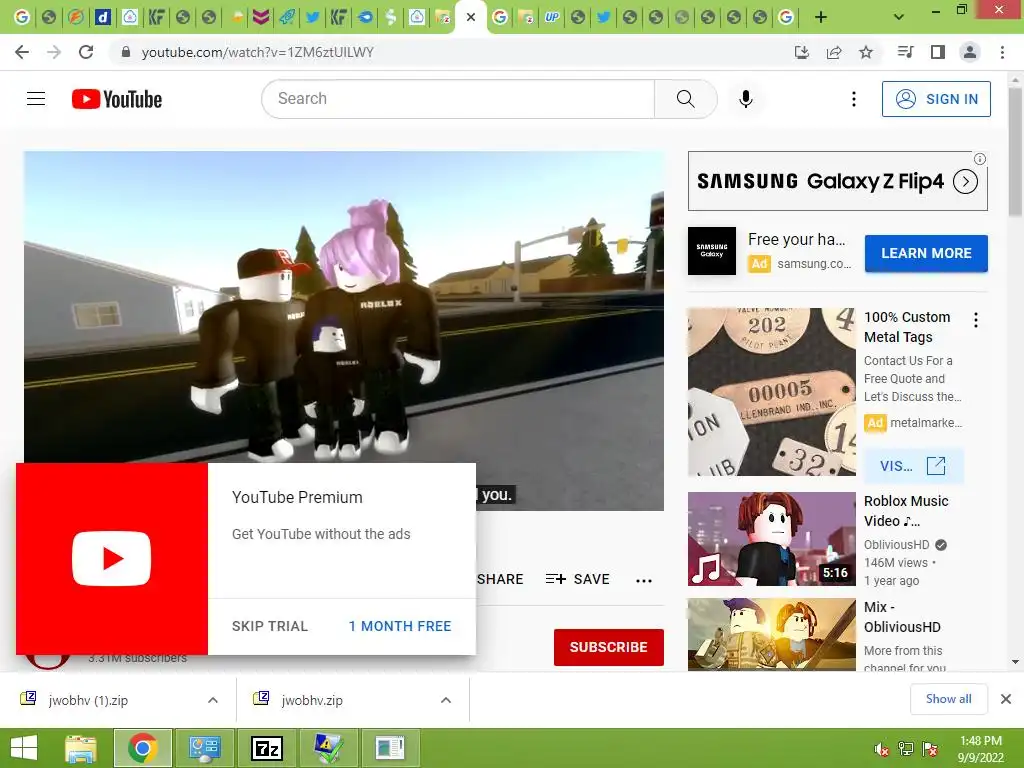Go back with the browser back arrow
Screen dimensions: 1024x768
[x=22, y=52]
